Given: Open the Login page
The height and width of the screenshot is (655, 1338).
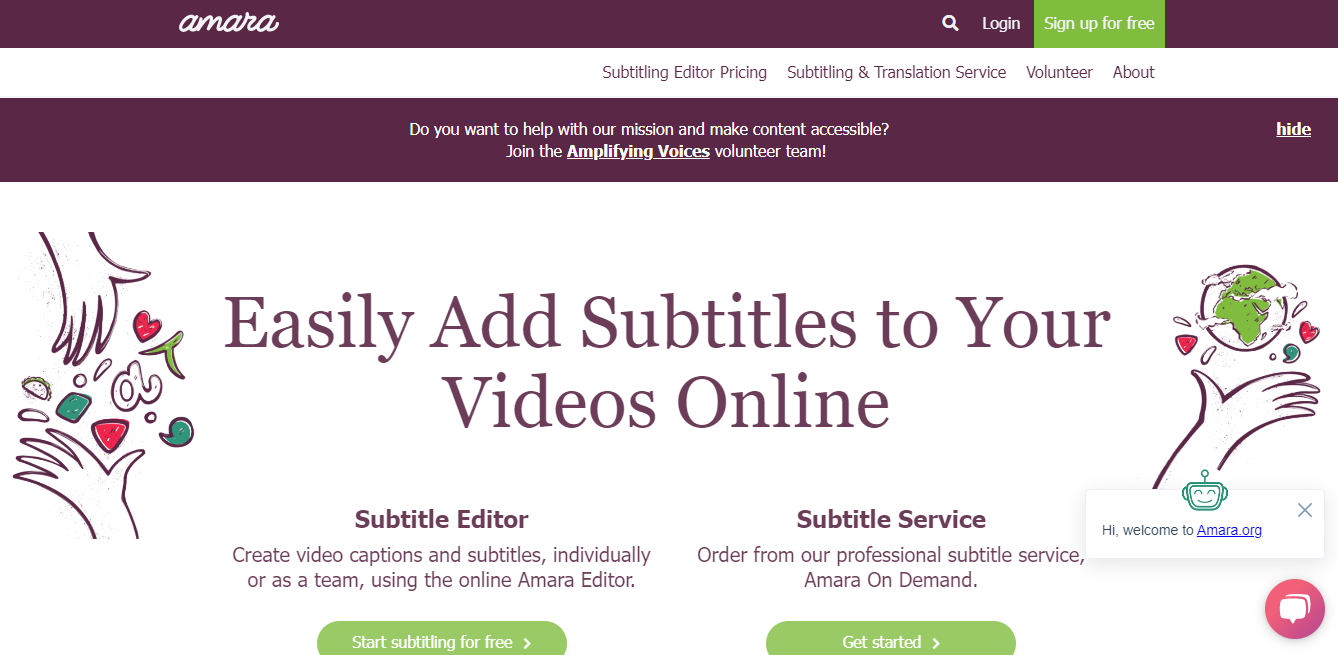Looking at the screenshot, I should [x=1001, y=23].
